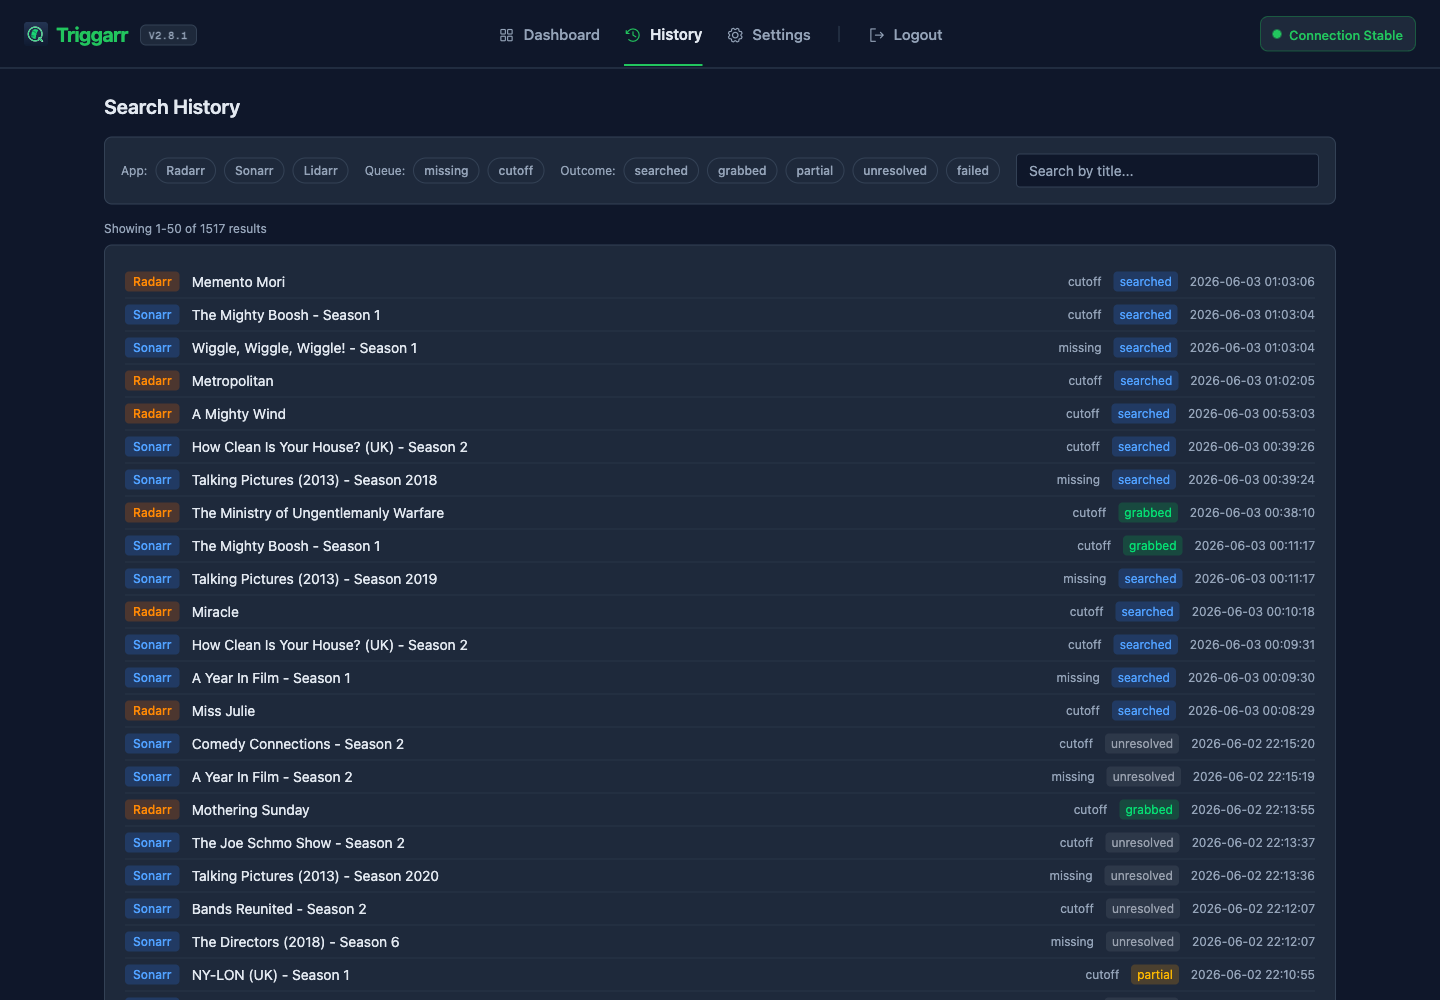
Task: Click Talking Pictures (2013) - Season 2019
Action: [x=314, y=579]
